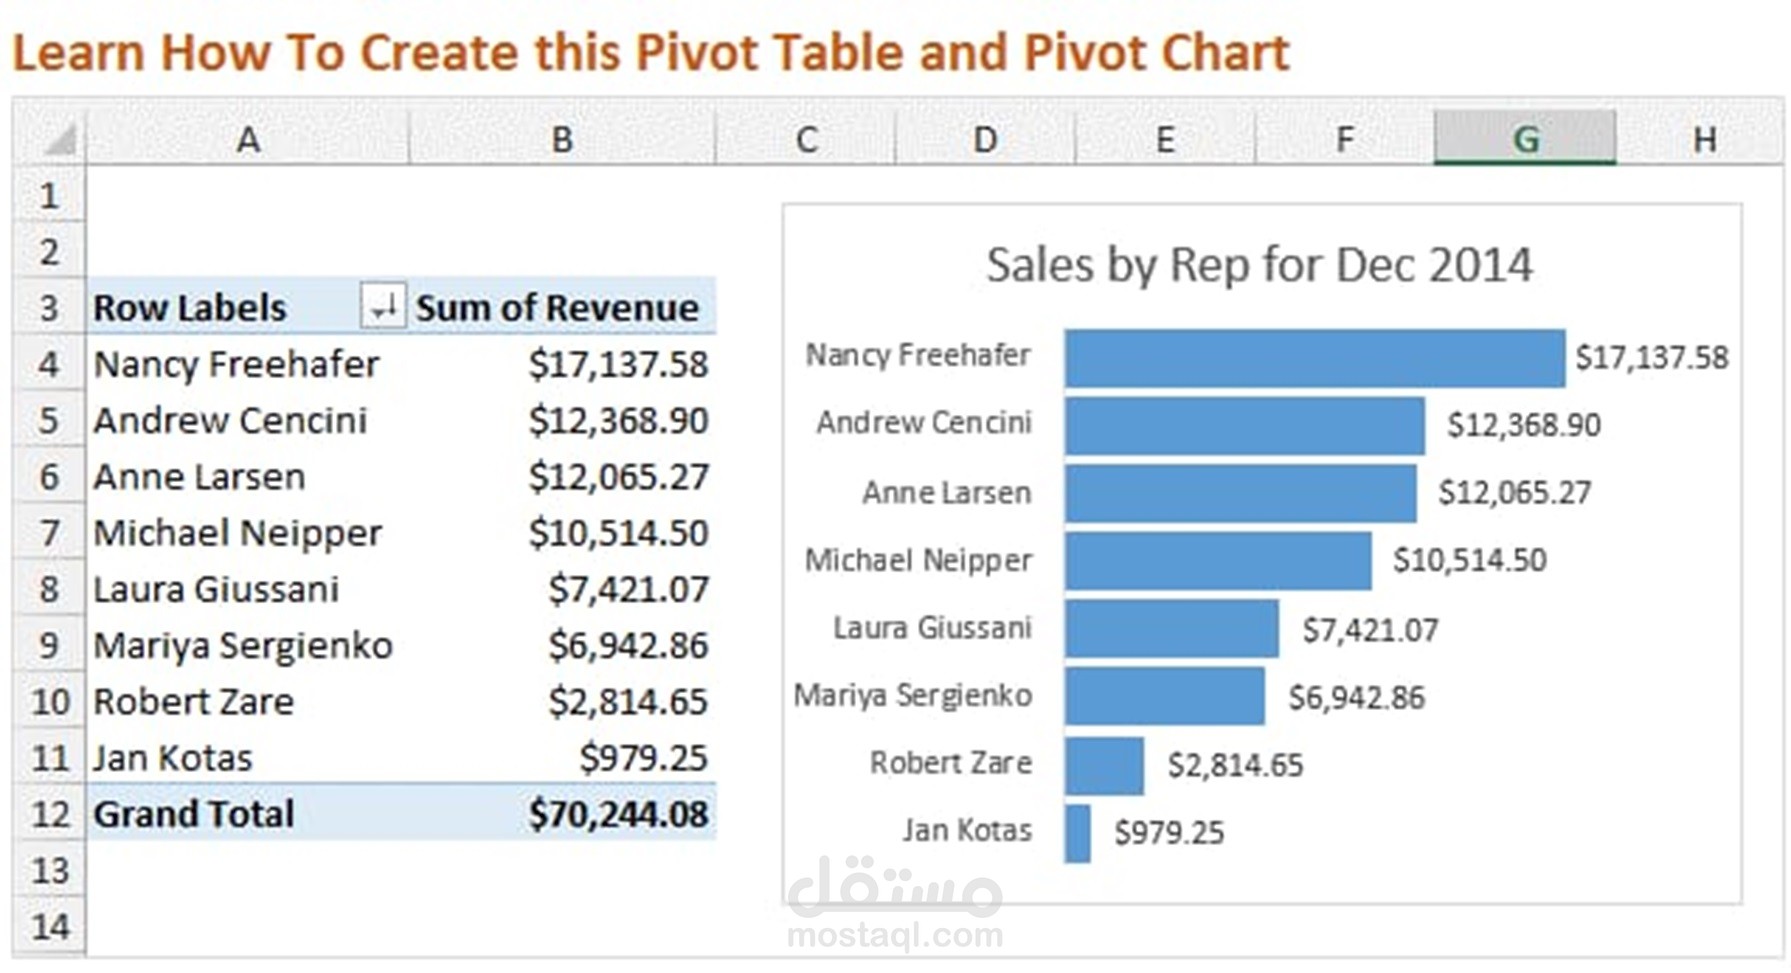
Task: Click the $979.25 revenue table cell
Action: click(643, 758)
